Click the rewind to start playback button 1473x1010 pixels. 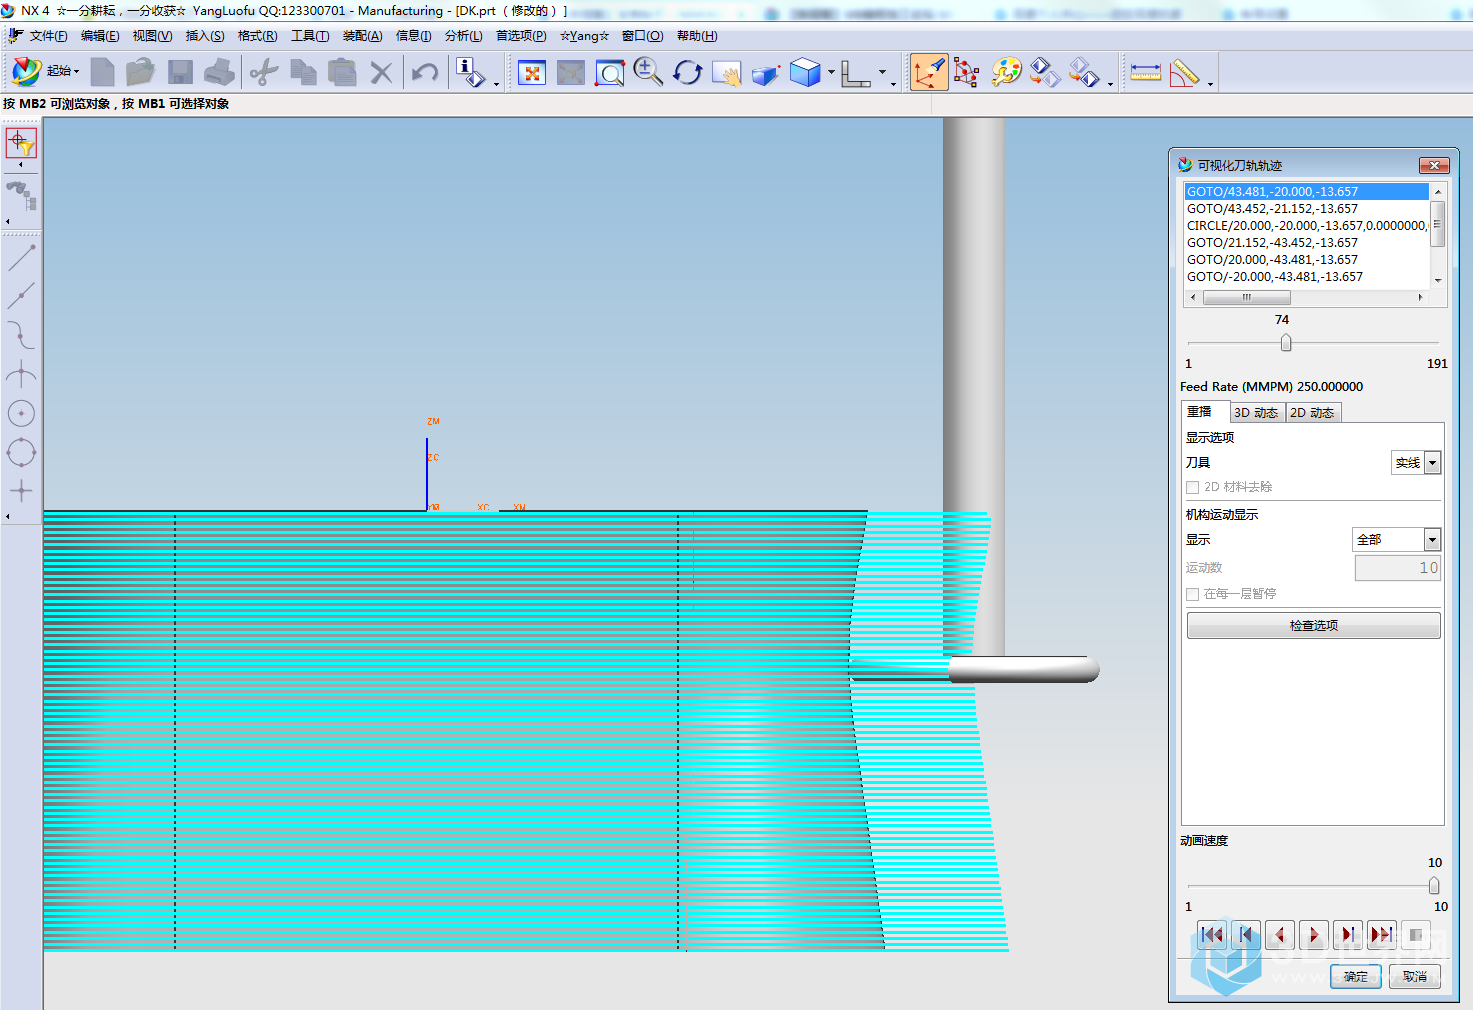tap(1211, 935)
